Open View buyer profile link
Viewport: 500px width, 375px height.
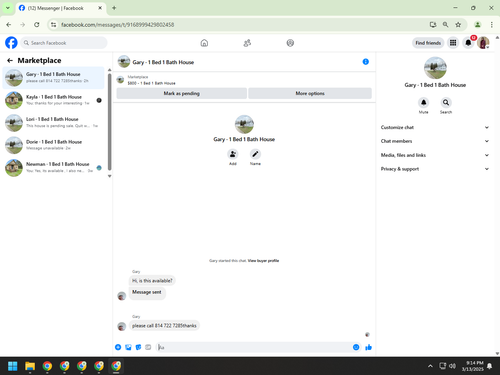(263, 261)
